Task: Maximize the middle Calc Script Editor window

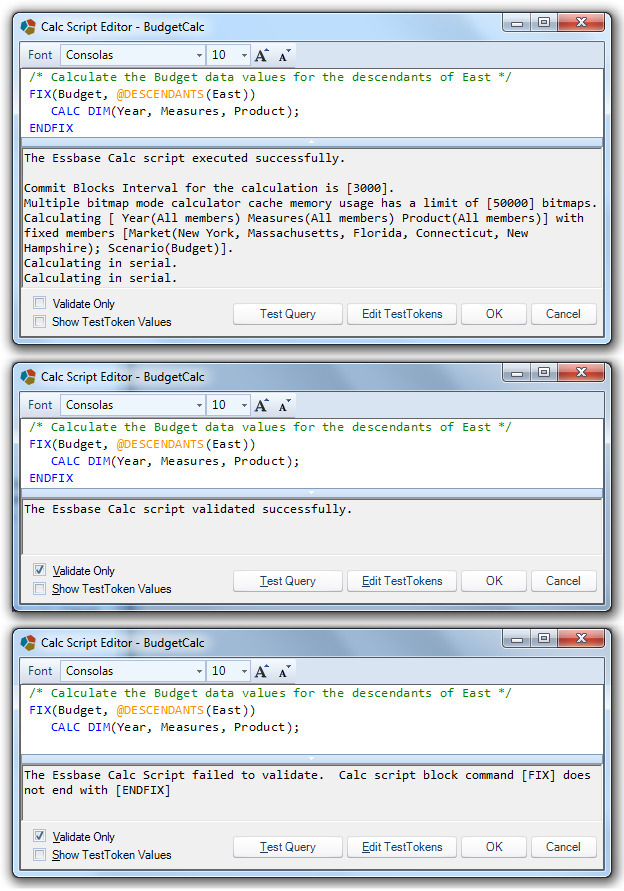Action: pyautogui.click(x=544, y=372)
